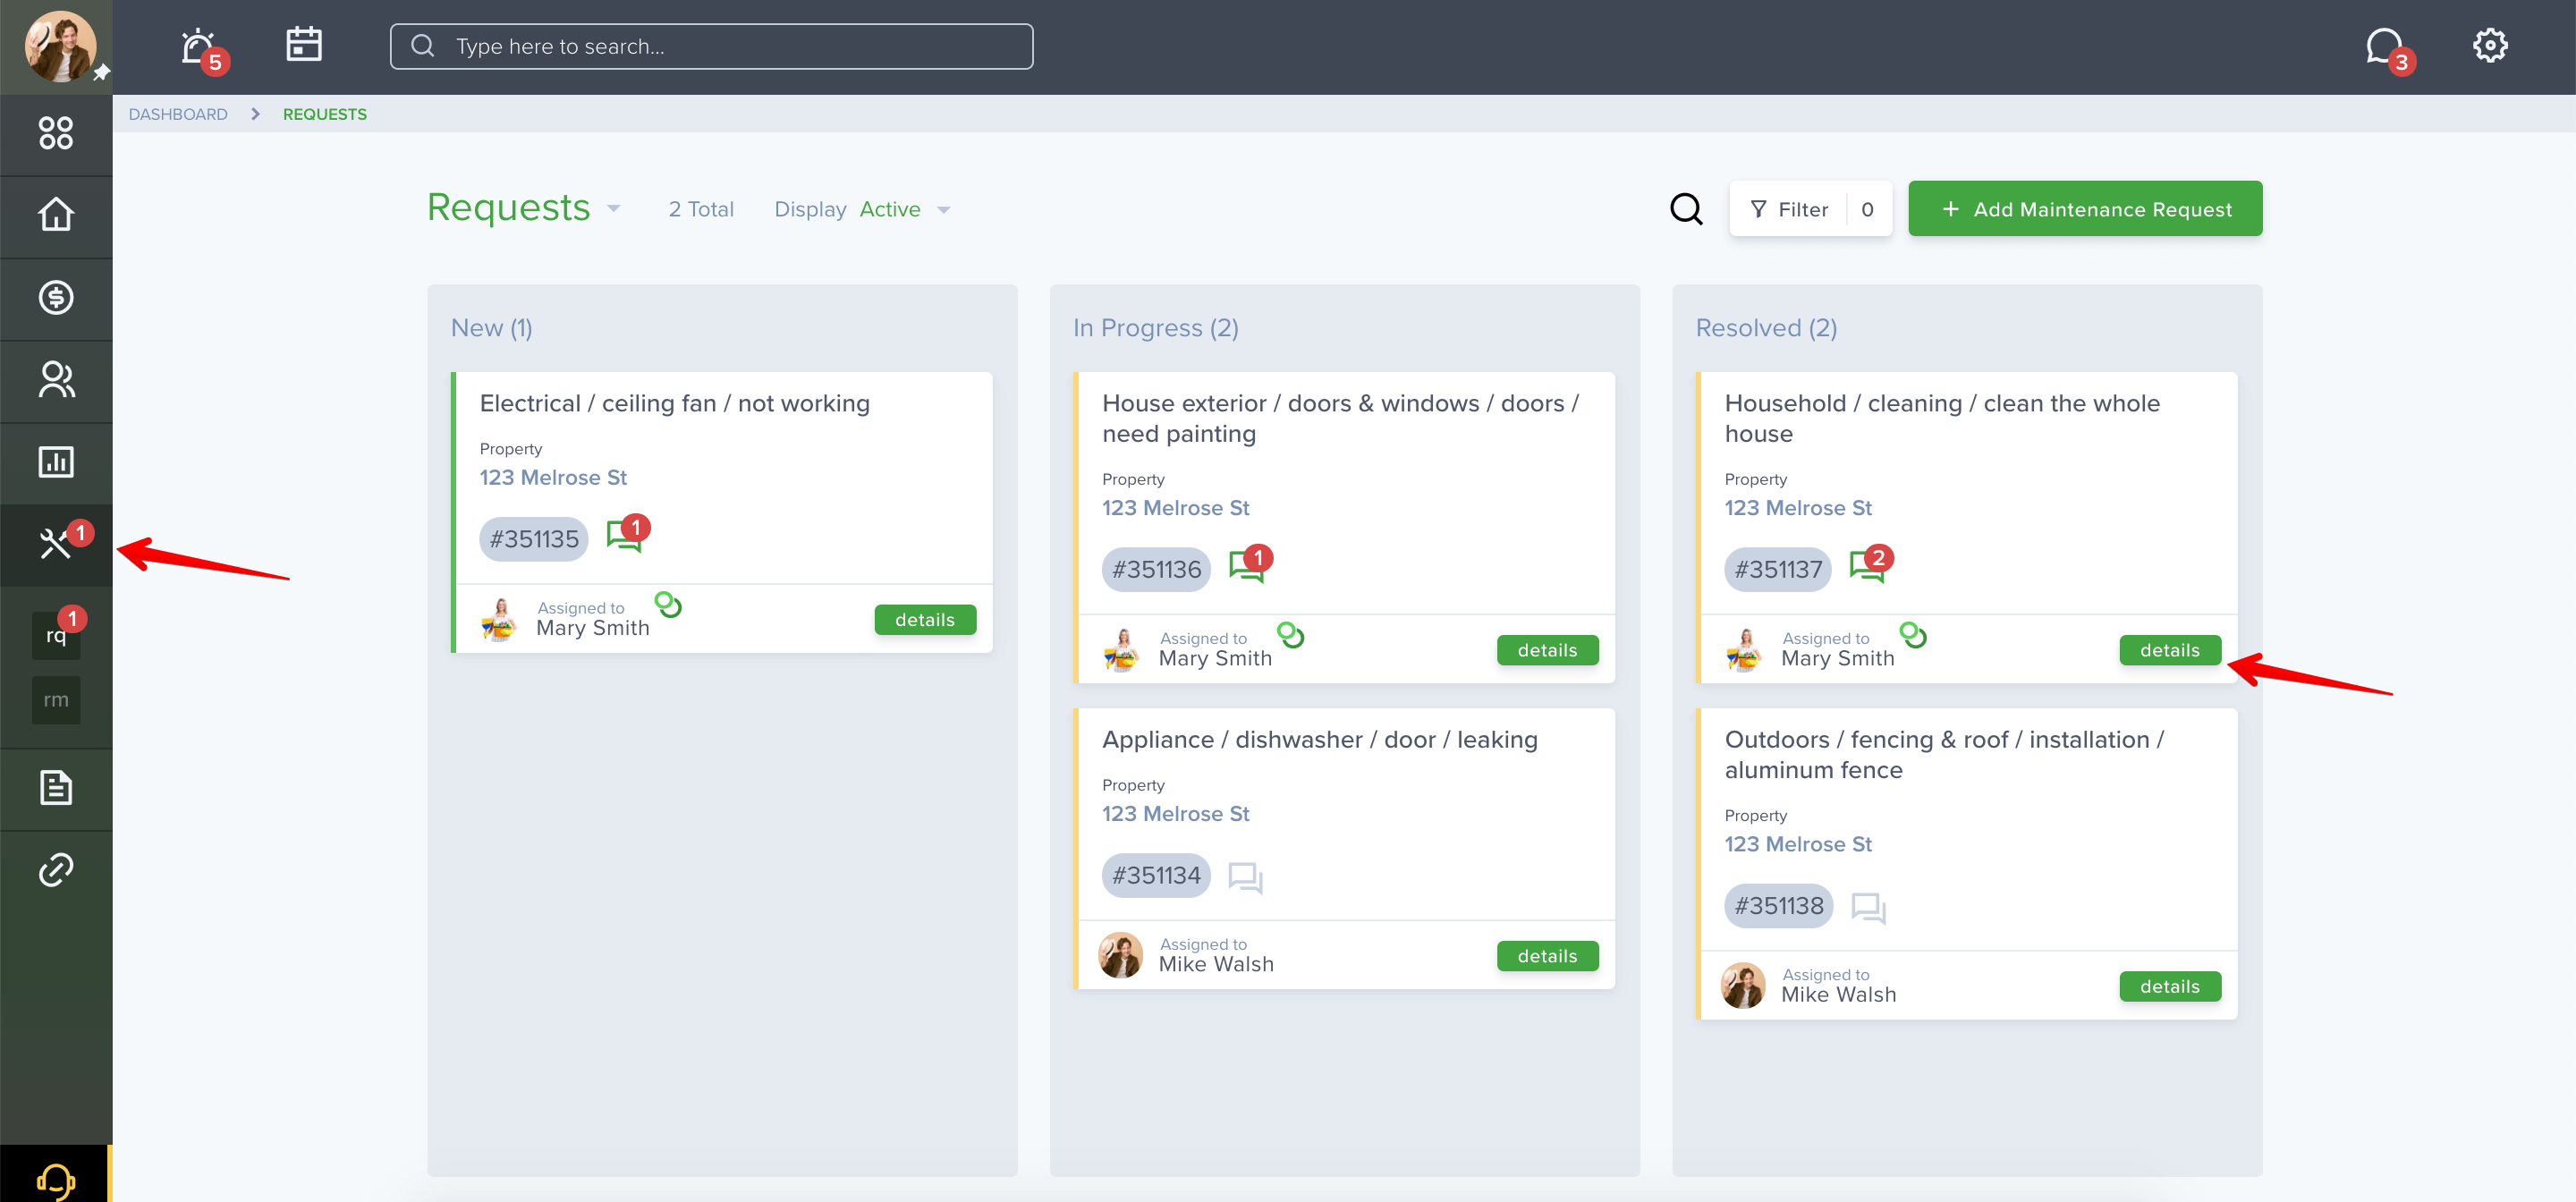Screen dimensions: 2576x1202
Task: Click the green link icon on card #351136
Action: [1290, 634]
